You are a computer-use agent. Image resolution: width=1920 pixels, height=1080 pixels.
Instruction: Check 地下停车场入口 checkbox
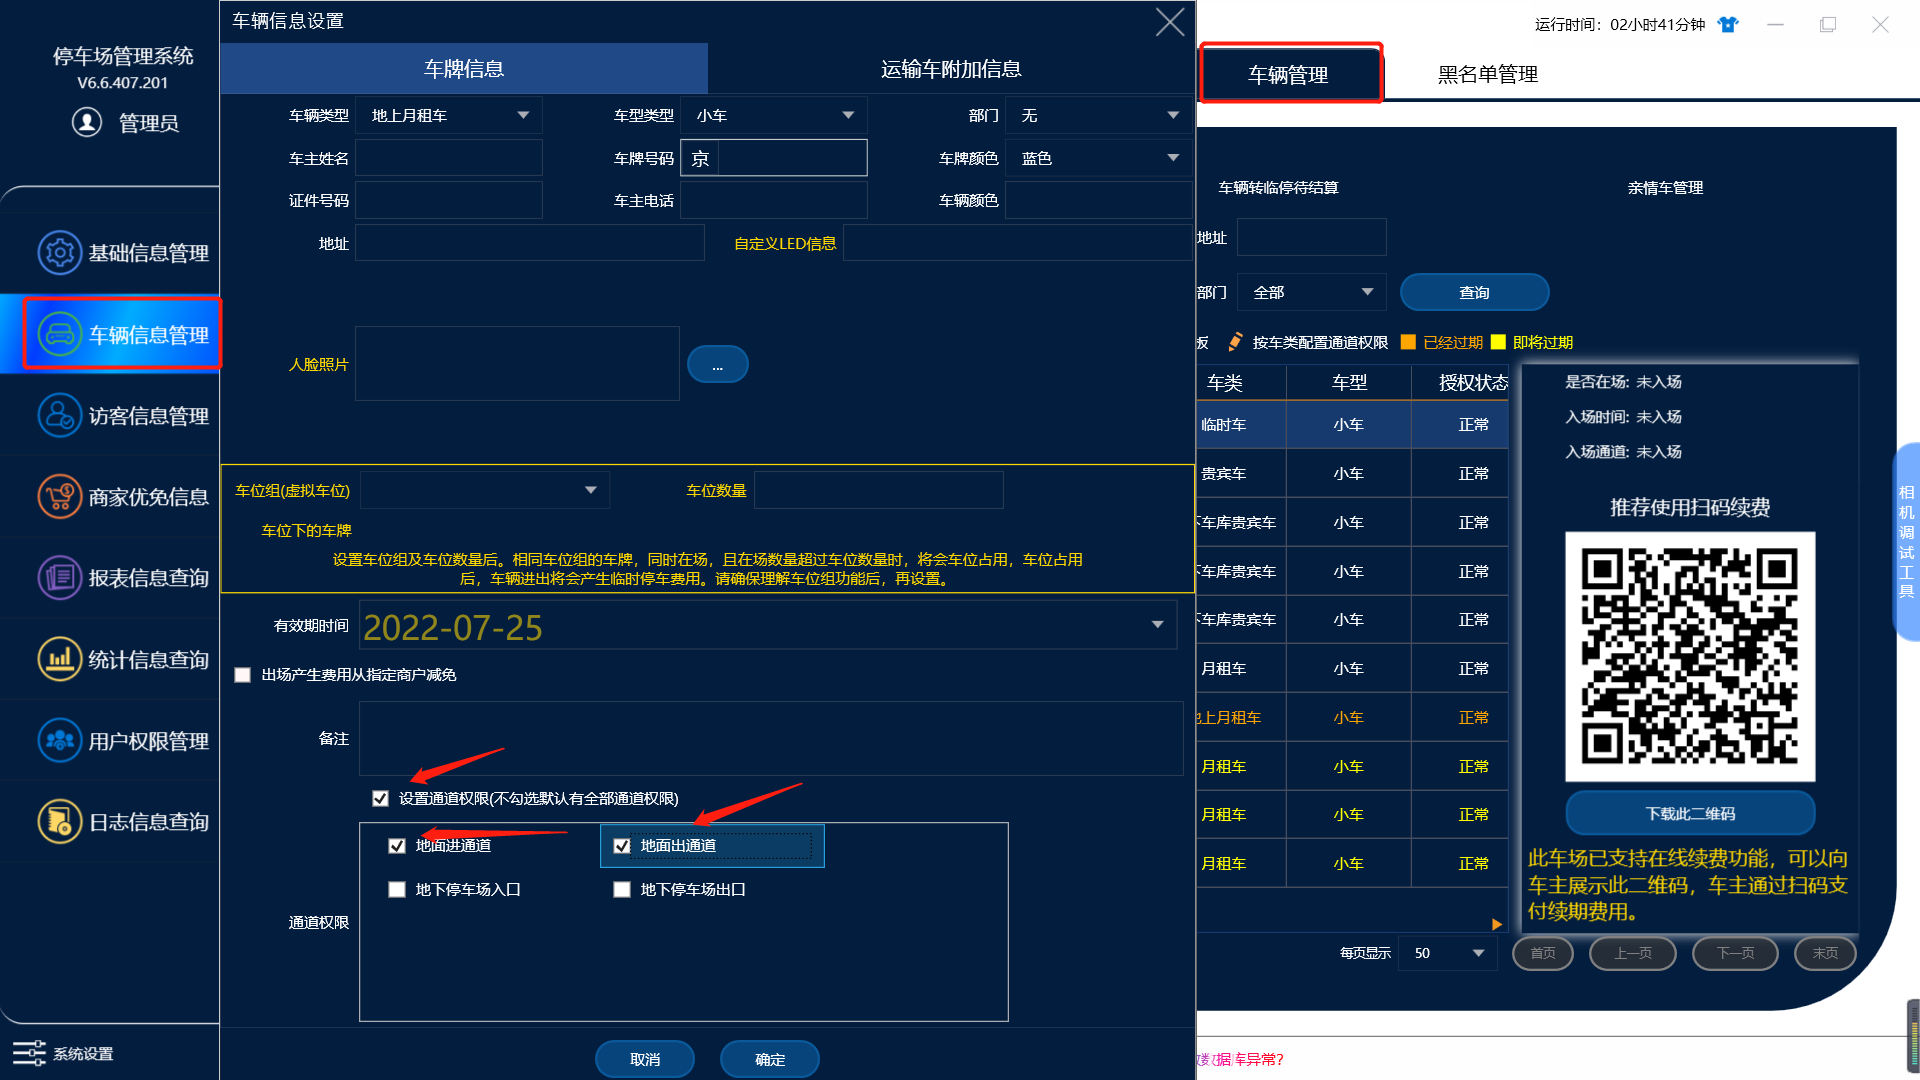(397, 889)
